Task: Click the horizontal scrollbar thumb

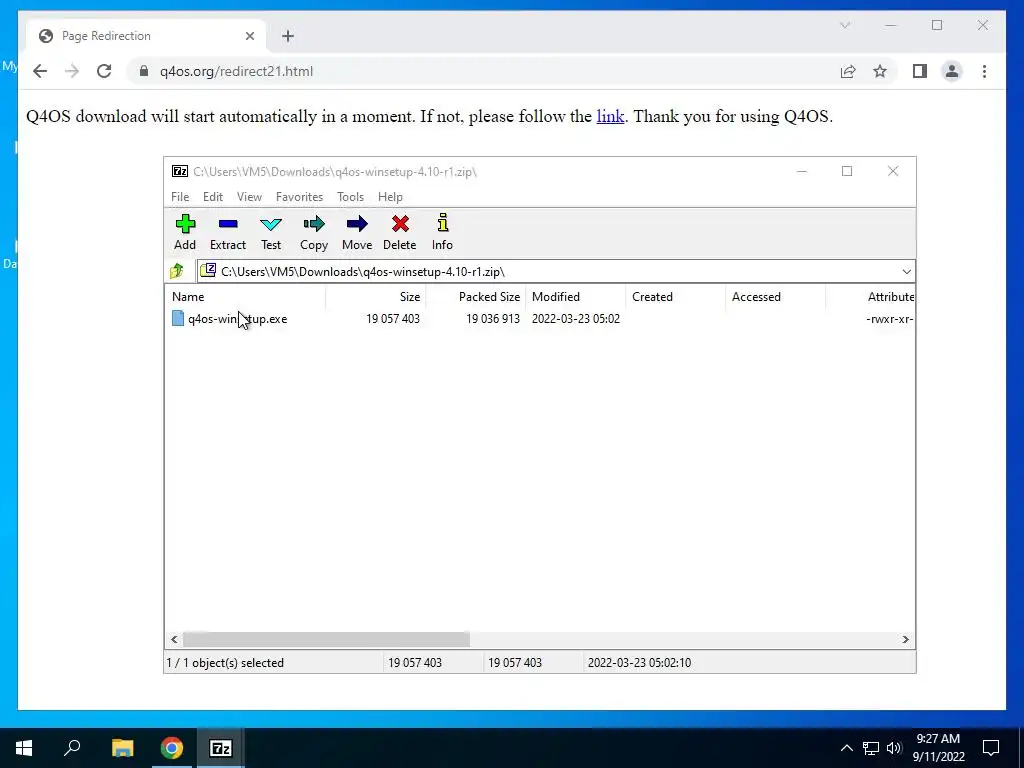Action: tap(326, 639)
